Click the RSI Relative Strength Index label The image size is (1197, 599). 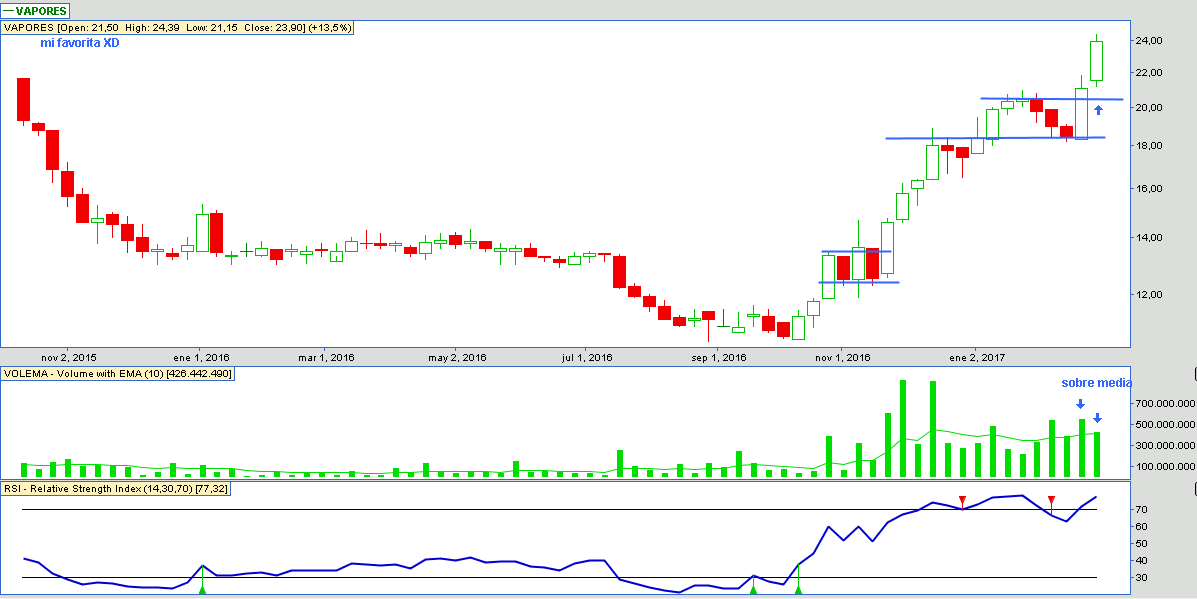[115, 488]
